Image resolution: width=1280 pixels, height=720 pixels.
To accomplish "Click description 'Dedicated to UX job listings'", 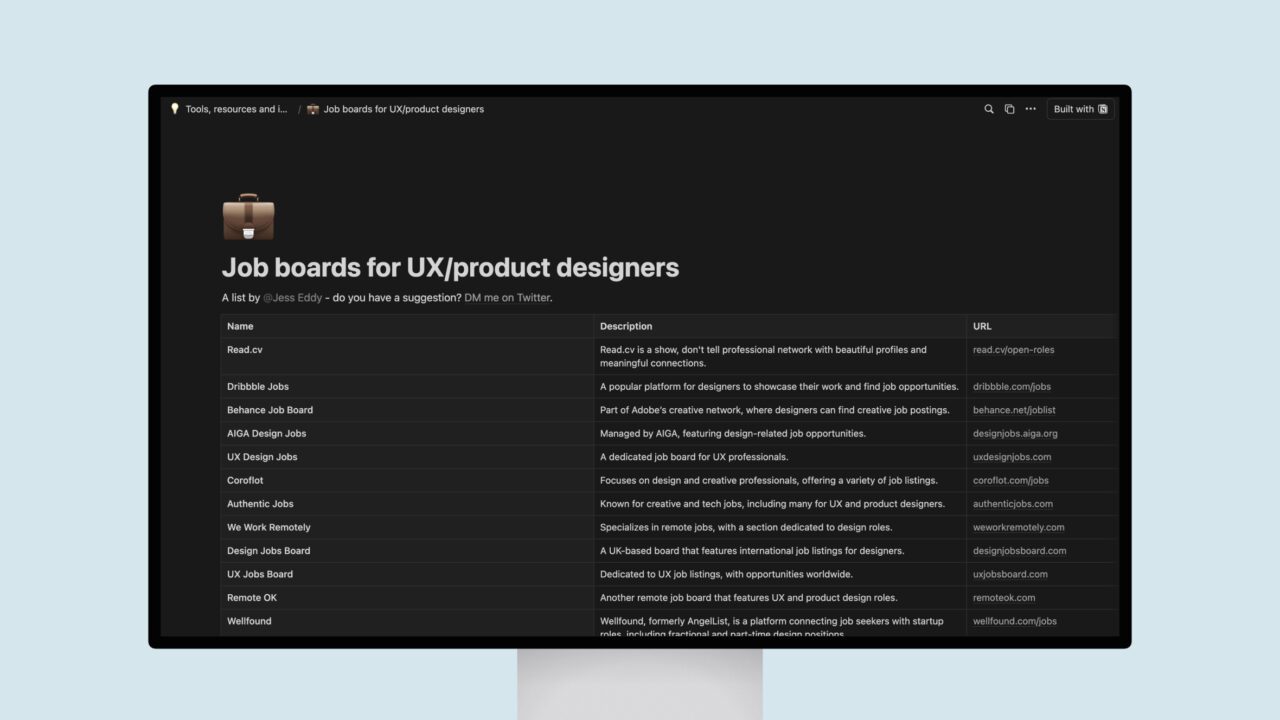I will pos(726,575).
